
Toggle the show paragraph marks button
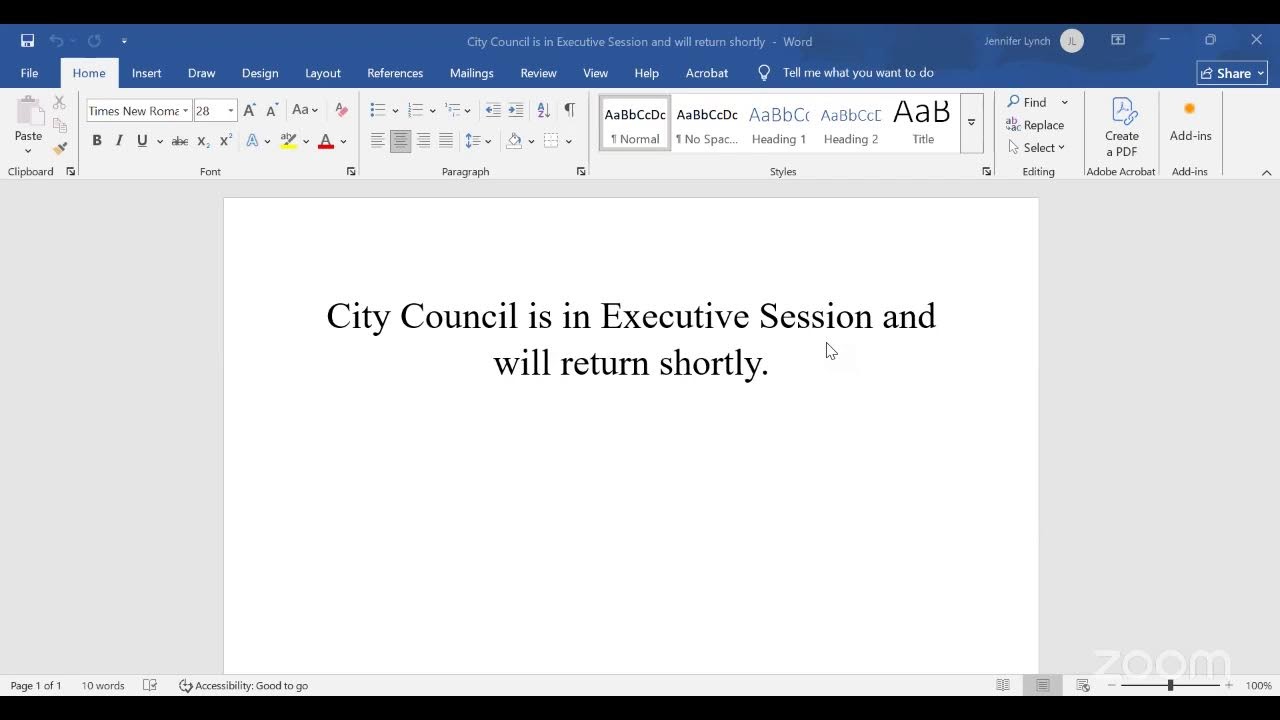click(569, 110)
